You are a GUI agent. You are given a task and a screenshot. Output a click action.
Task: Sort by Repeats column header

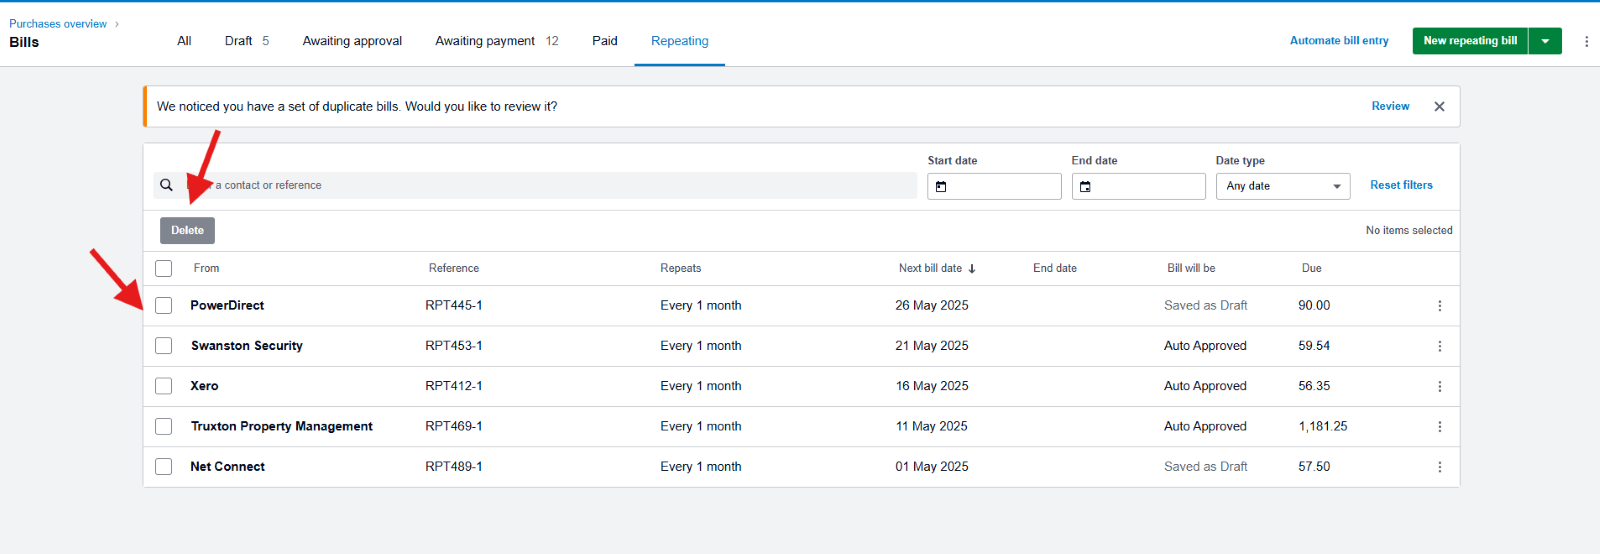pyautogui.click(x=681, y=268)
